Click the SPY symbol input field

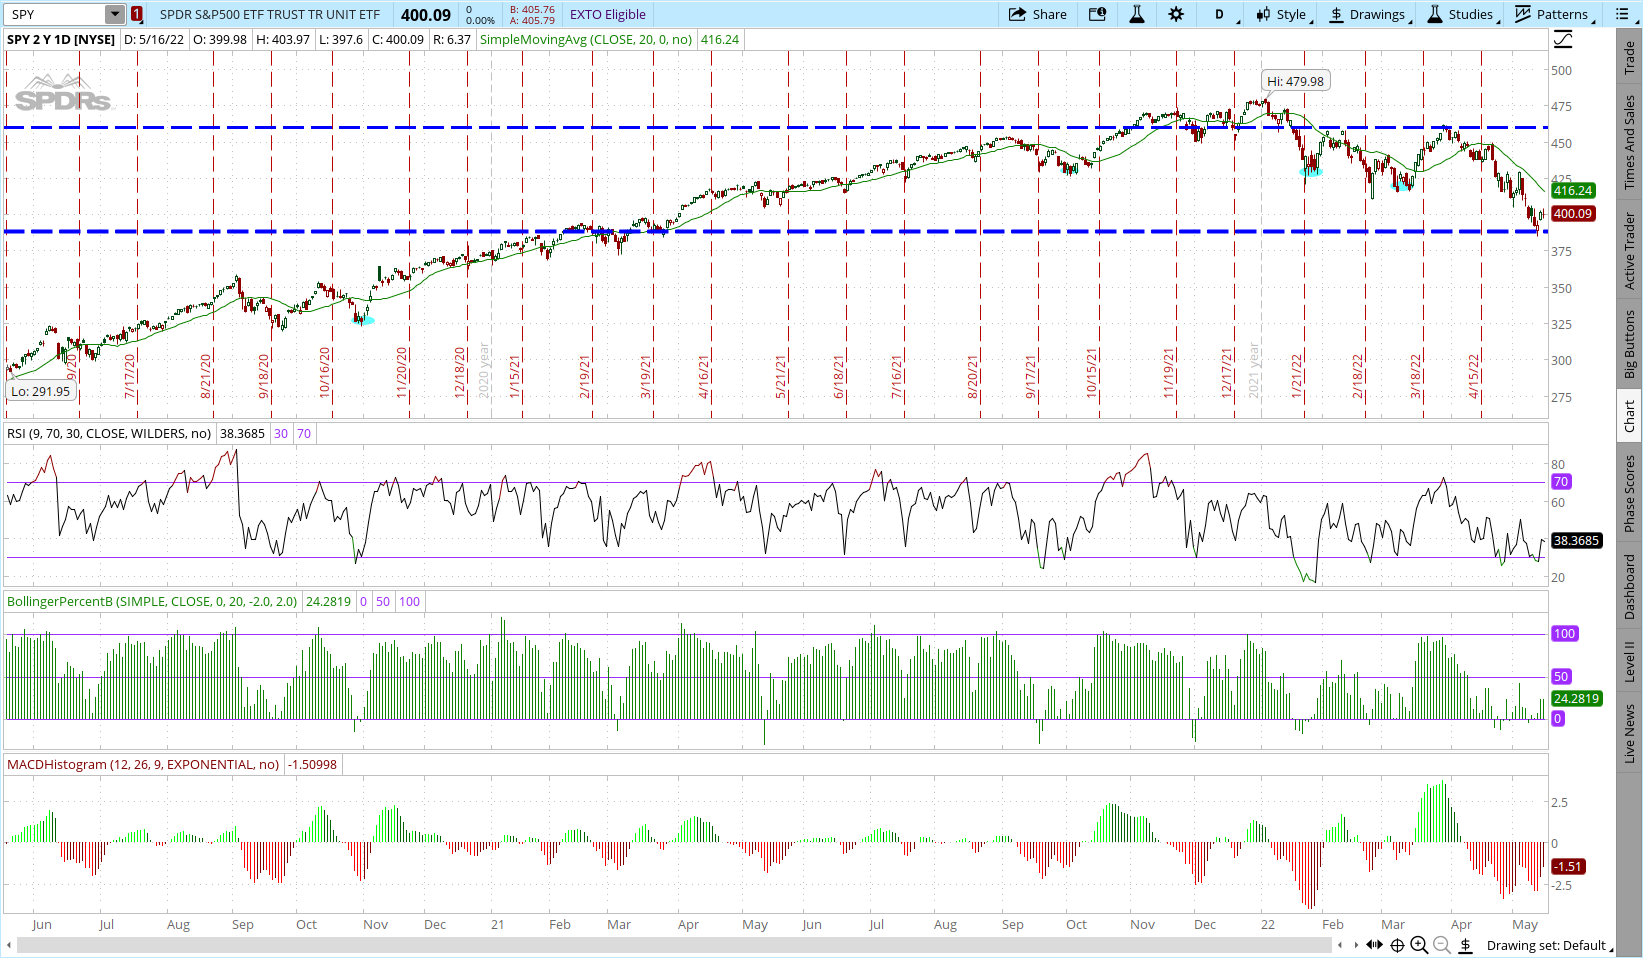(55, 14)
